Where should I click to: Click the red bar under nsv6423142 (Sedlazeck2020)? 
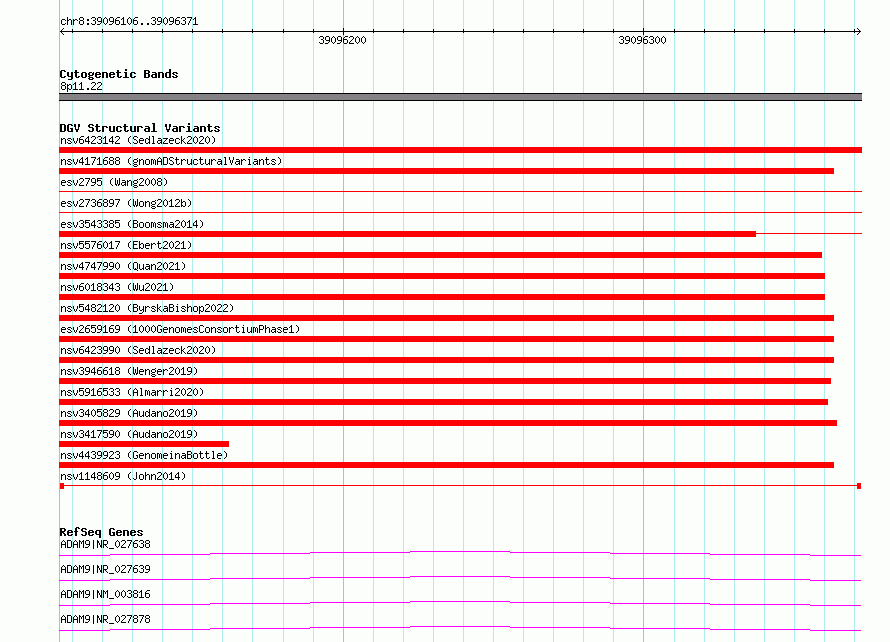click(x=460, y=150)
